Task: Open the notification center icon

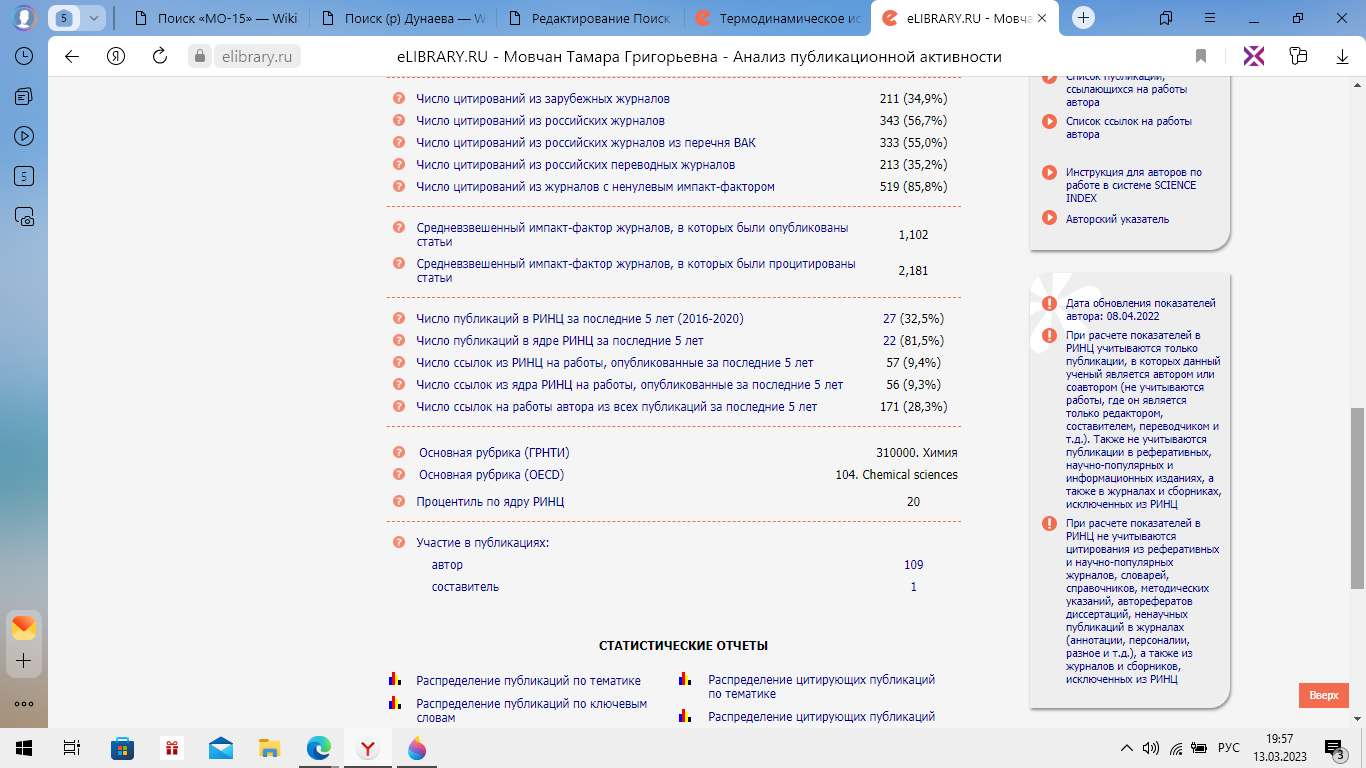Action: (x=1334, y=747)
